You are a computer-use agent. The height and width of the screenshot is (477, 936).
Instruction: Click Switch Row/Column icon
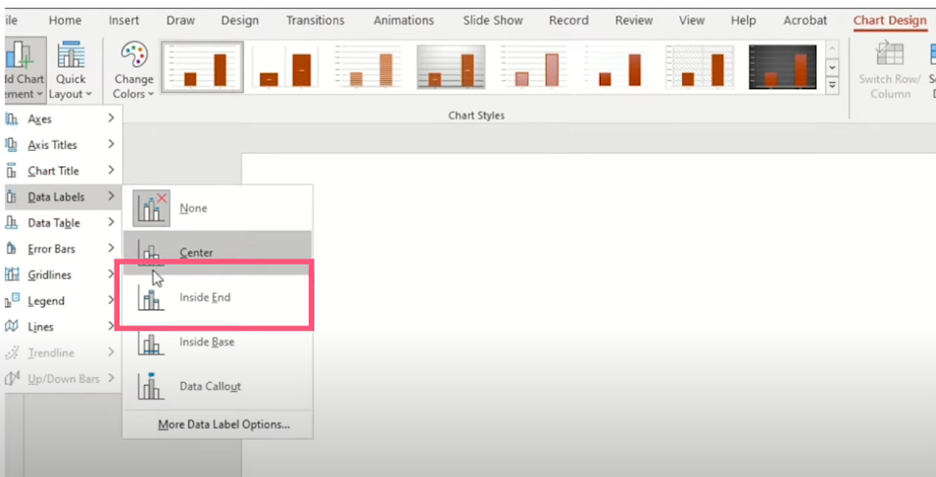coord(889,54)
